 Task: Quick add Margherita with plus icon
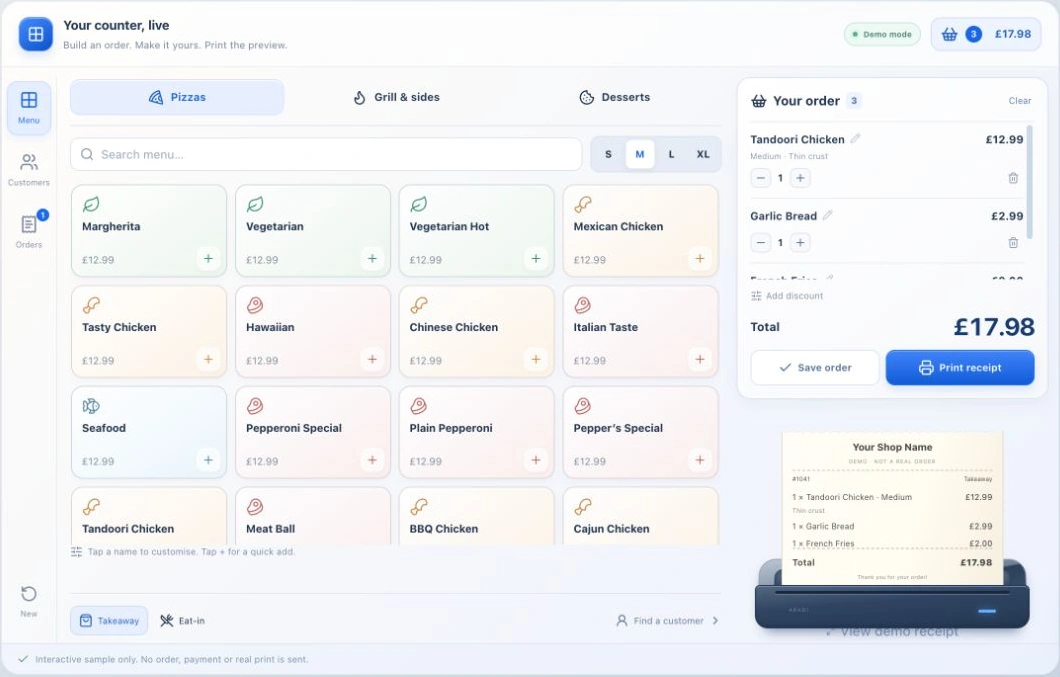click(x=208, y=258)
